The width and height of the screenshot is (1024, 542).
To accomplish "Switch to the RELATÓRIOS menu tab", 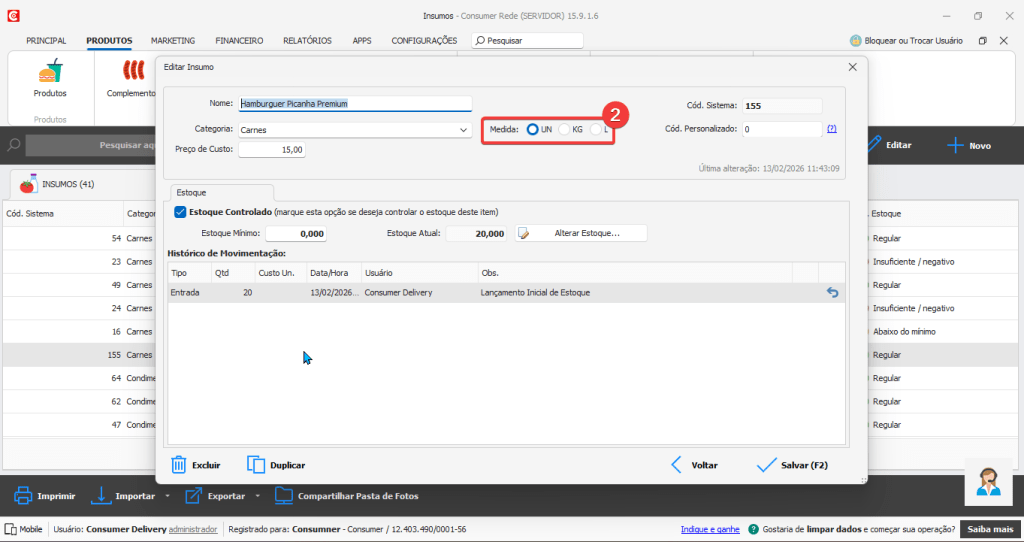I will click(307, 41).
